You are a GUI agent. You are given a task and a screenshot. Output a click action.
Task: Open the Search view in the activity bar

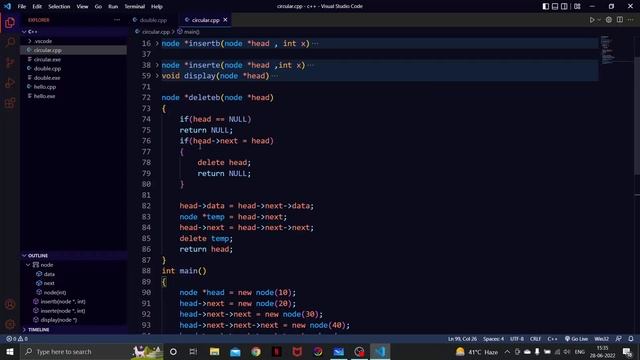coord(10,42)
